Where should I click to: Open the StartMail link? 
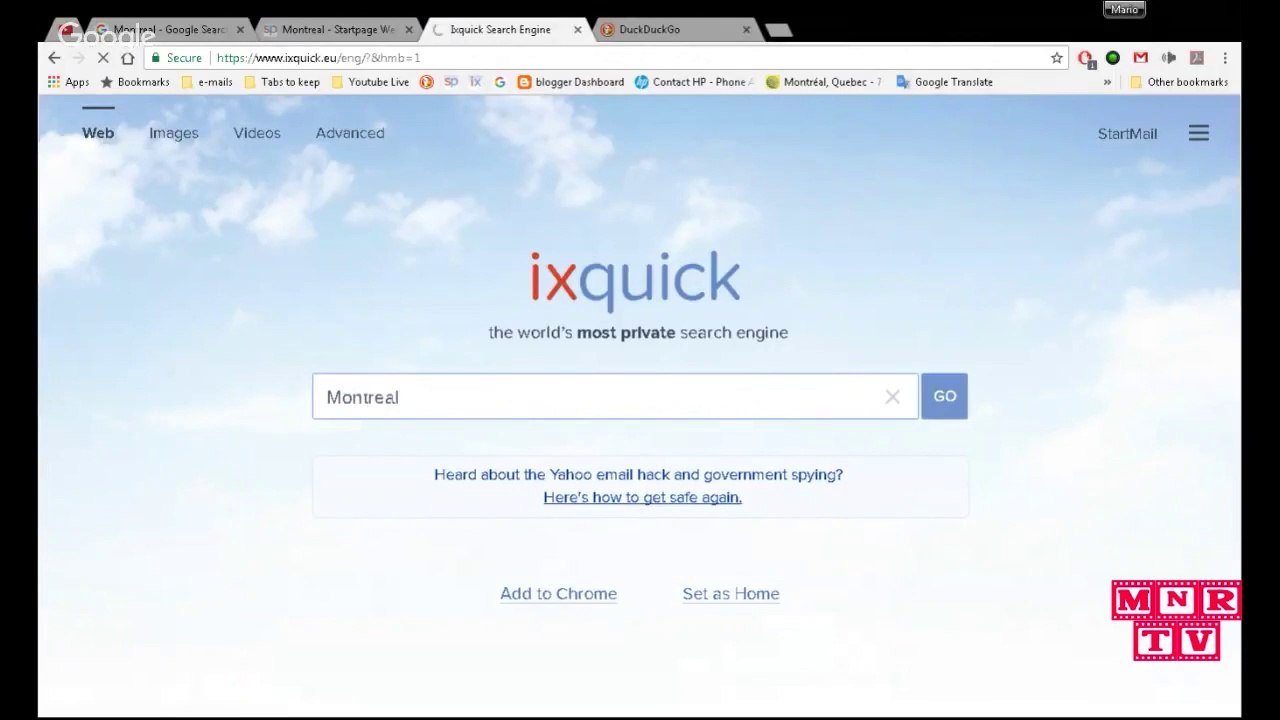point(1127,134)
